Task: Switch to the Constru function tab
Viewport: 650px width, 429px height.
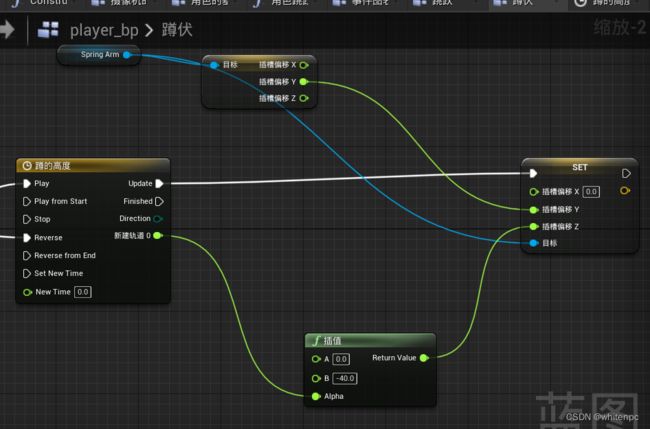Action: click(41, 3)
